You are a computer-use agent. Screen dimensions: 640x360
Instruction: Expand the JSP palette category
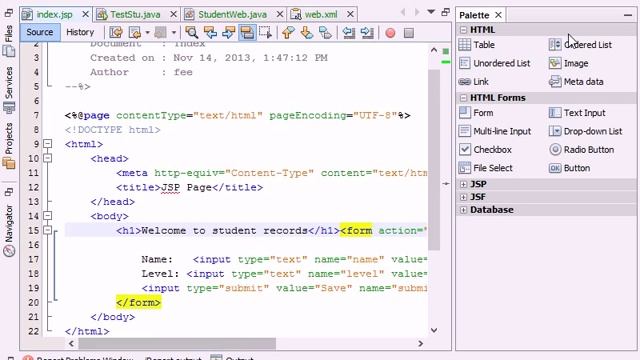(x=463, y=184)
